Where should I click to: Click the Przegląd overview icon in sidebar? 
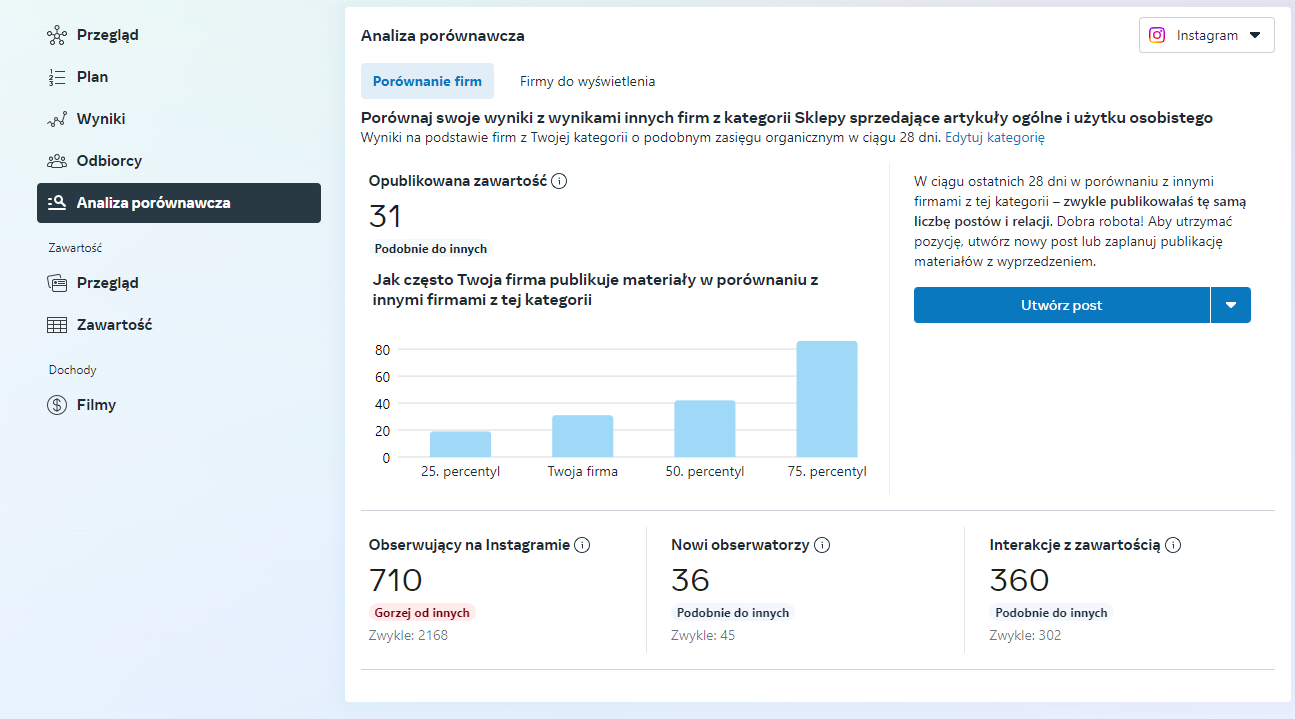pos(57,36)
